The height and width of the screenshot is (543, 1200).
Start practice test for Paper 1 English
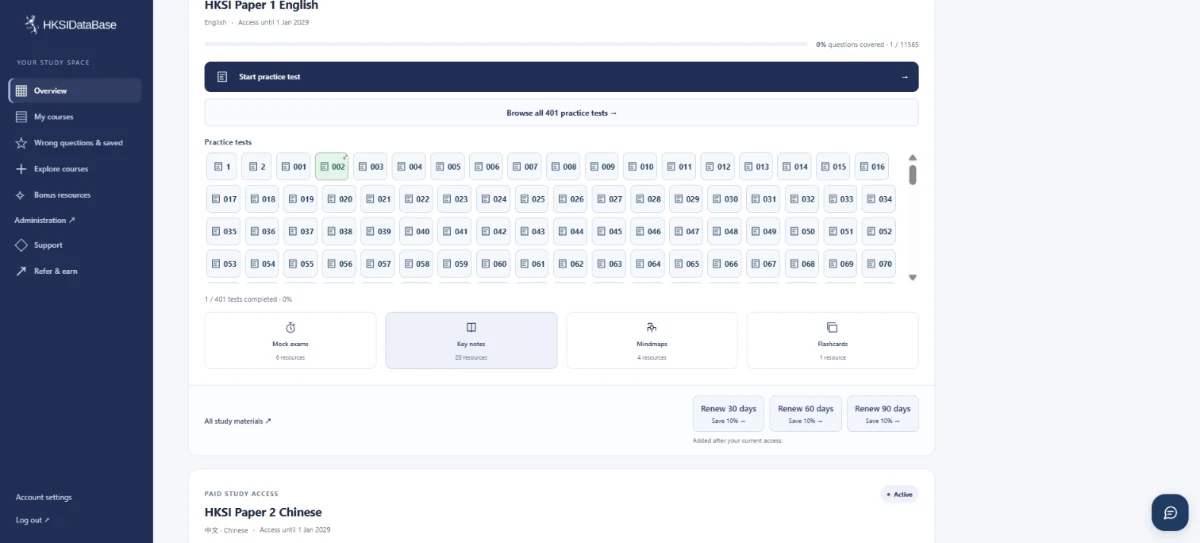click(561, 77)
